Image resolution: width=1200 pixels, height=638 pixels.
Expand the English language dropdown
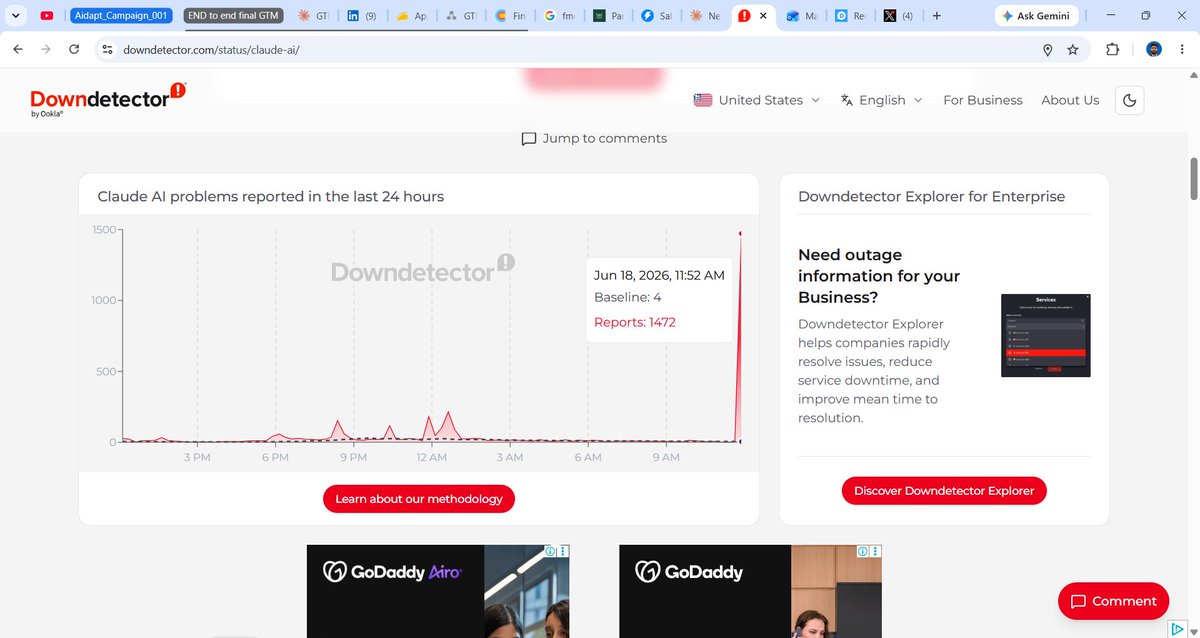pyautogui.click(x=881, y=100)
